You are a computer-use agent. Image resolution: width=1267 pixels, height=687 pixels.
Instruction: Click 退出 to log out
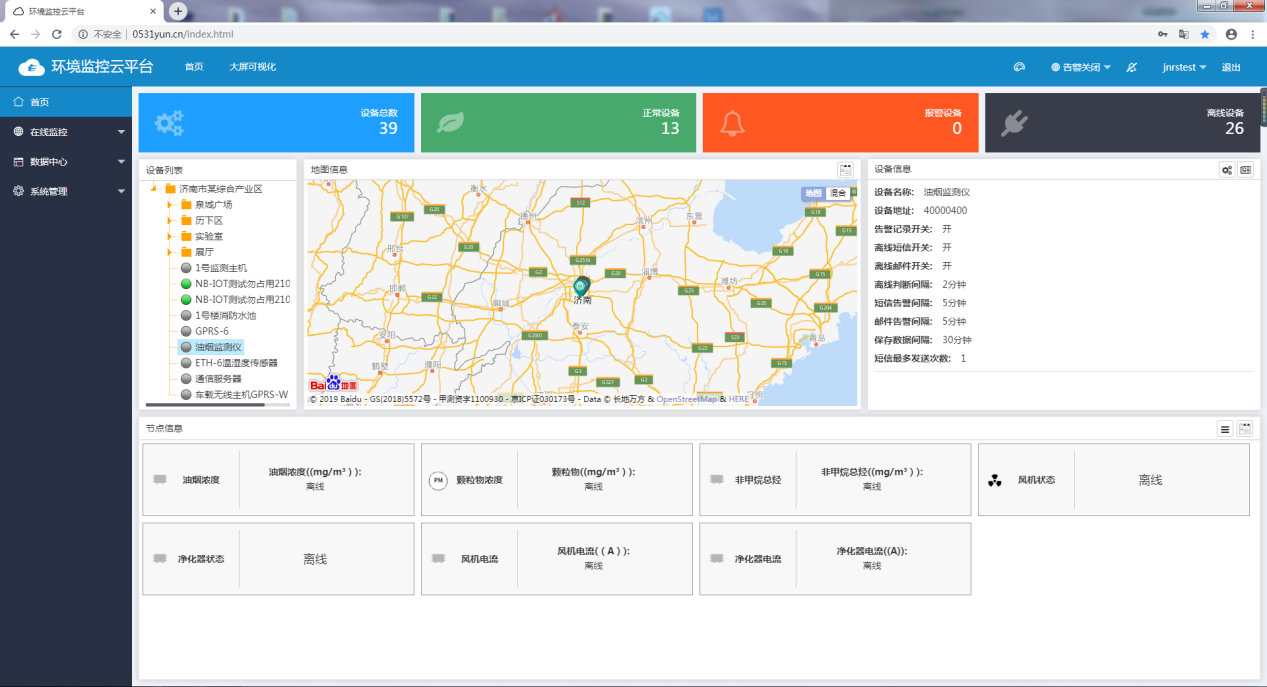click(1231, 67)
